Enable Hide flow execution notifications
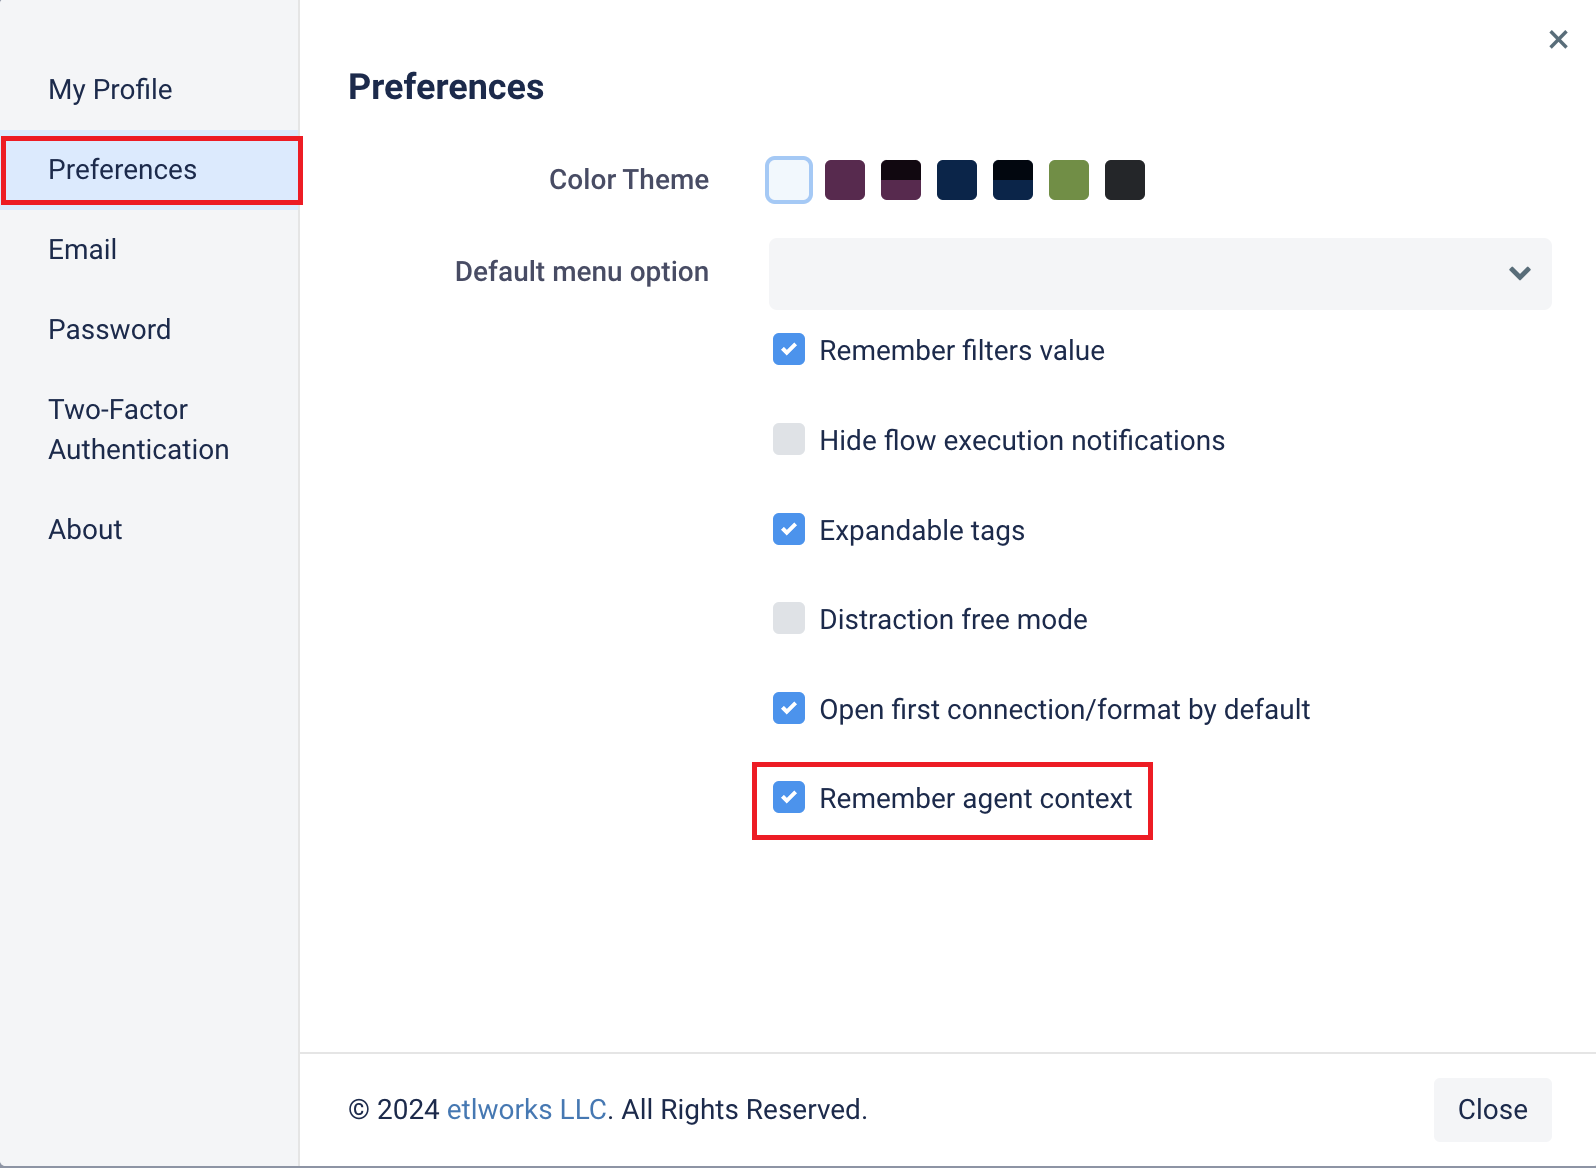This screenshot has height=1168, width=1596. tap(789, 439)
